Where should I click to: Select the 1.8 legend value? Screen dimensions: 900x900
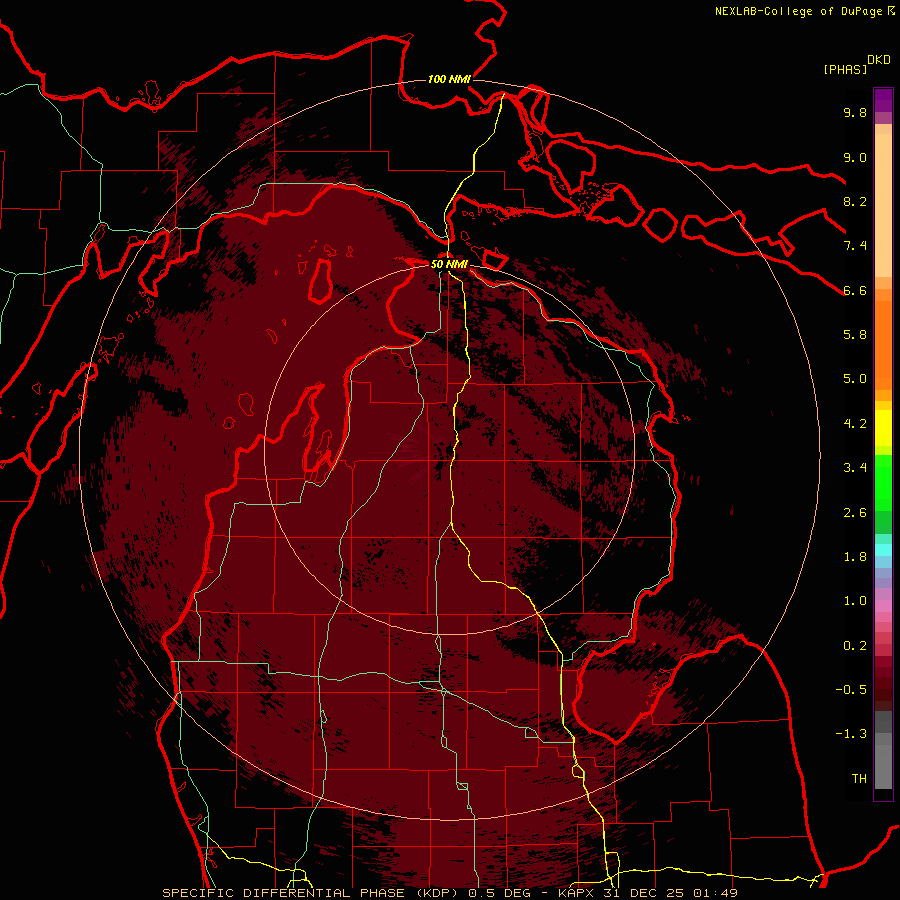[x=855, y=557]
